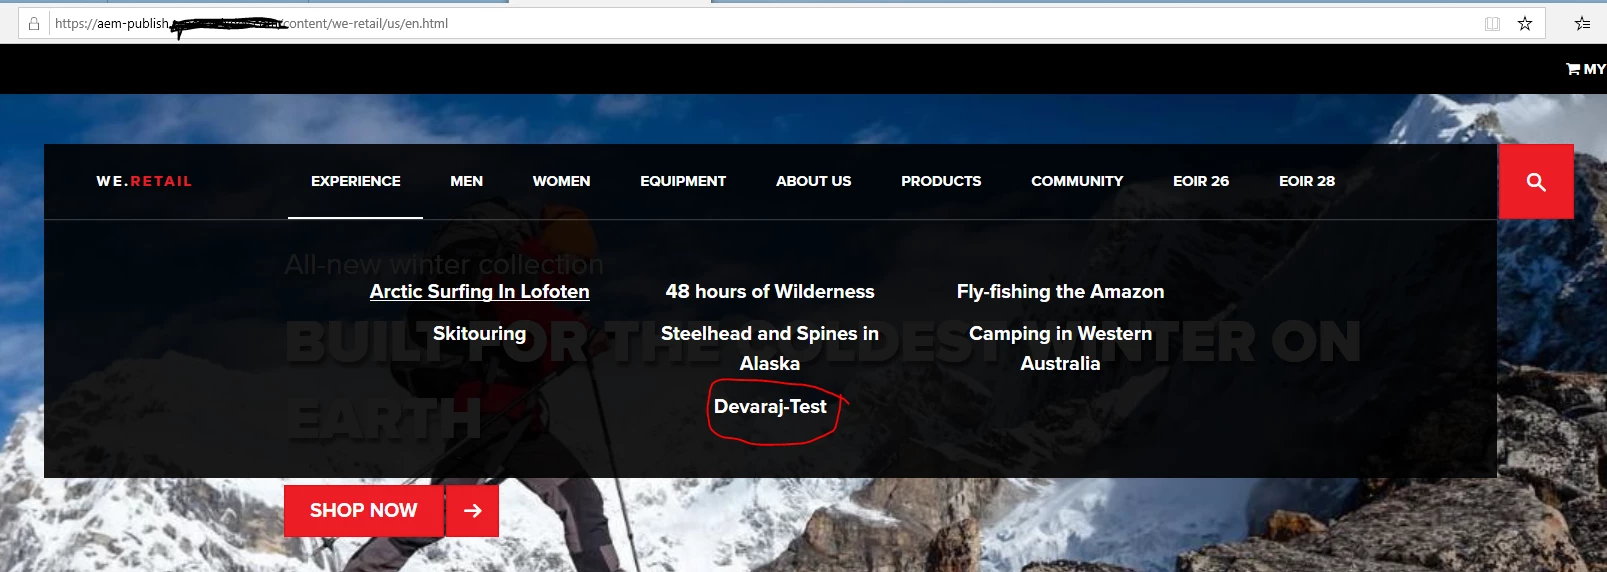
Task: Open the Women menu item
Action: click(561, 181)
